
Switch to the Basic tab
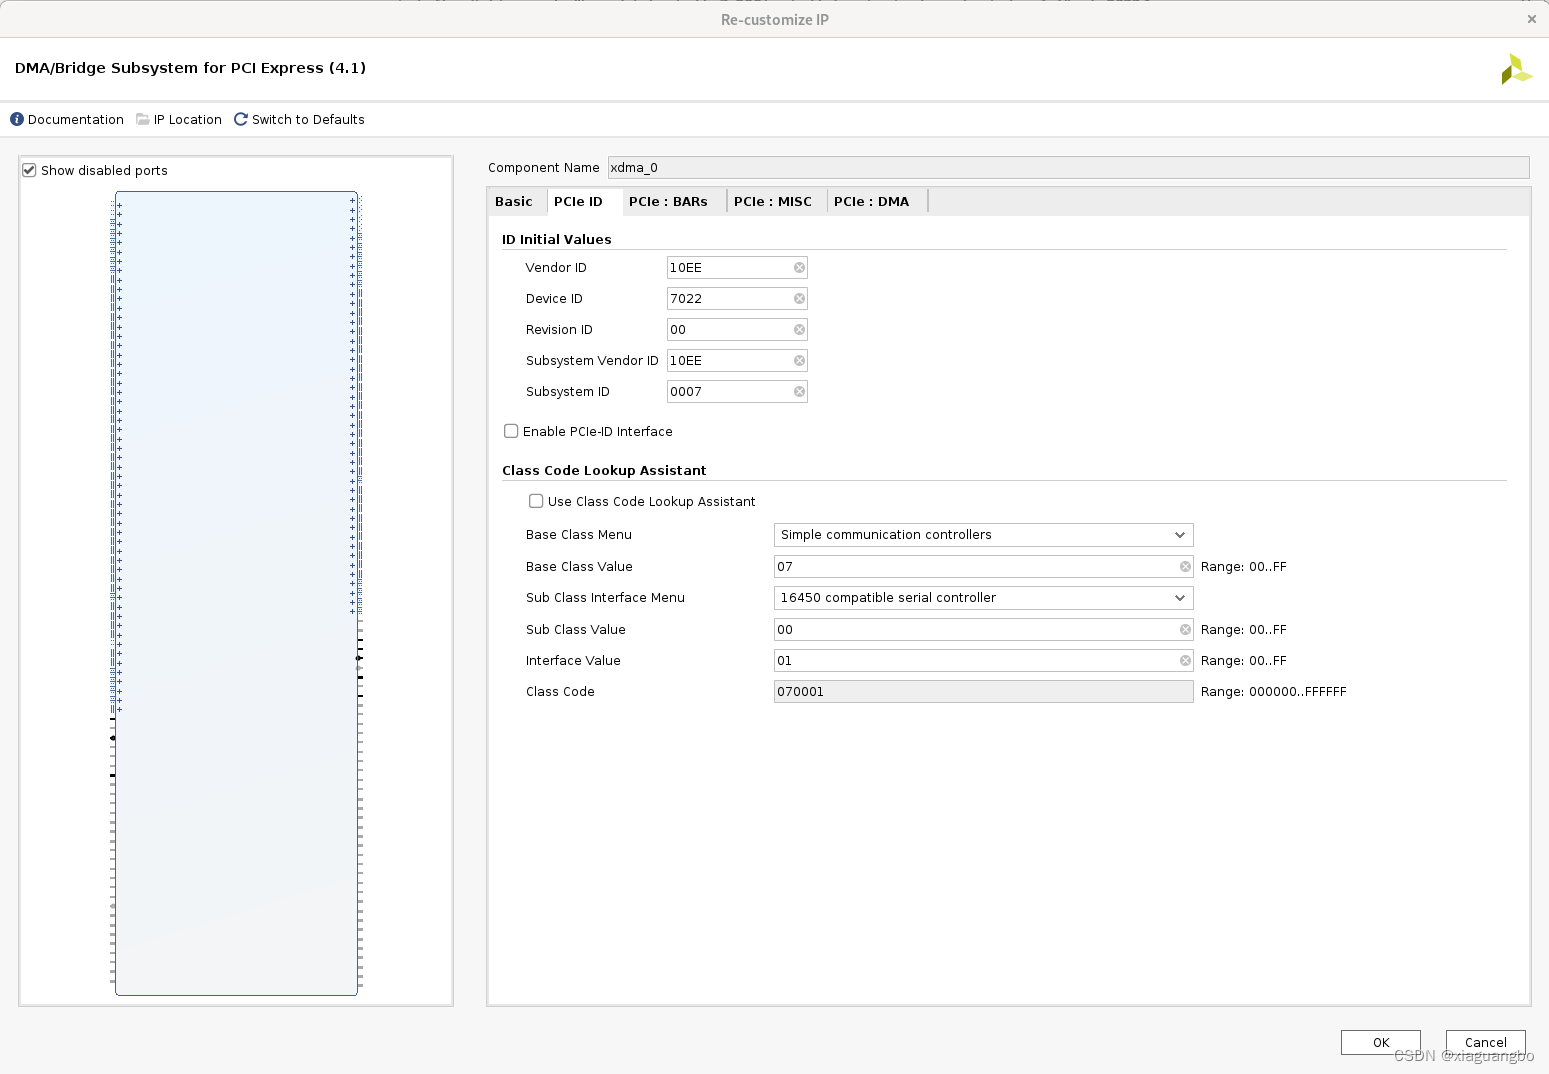[x=514, y=202]
